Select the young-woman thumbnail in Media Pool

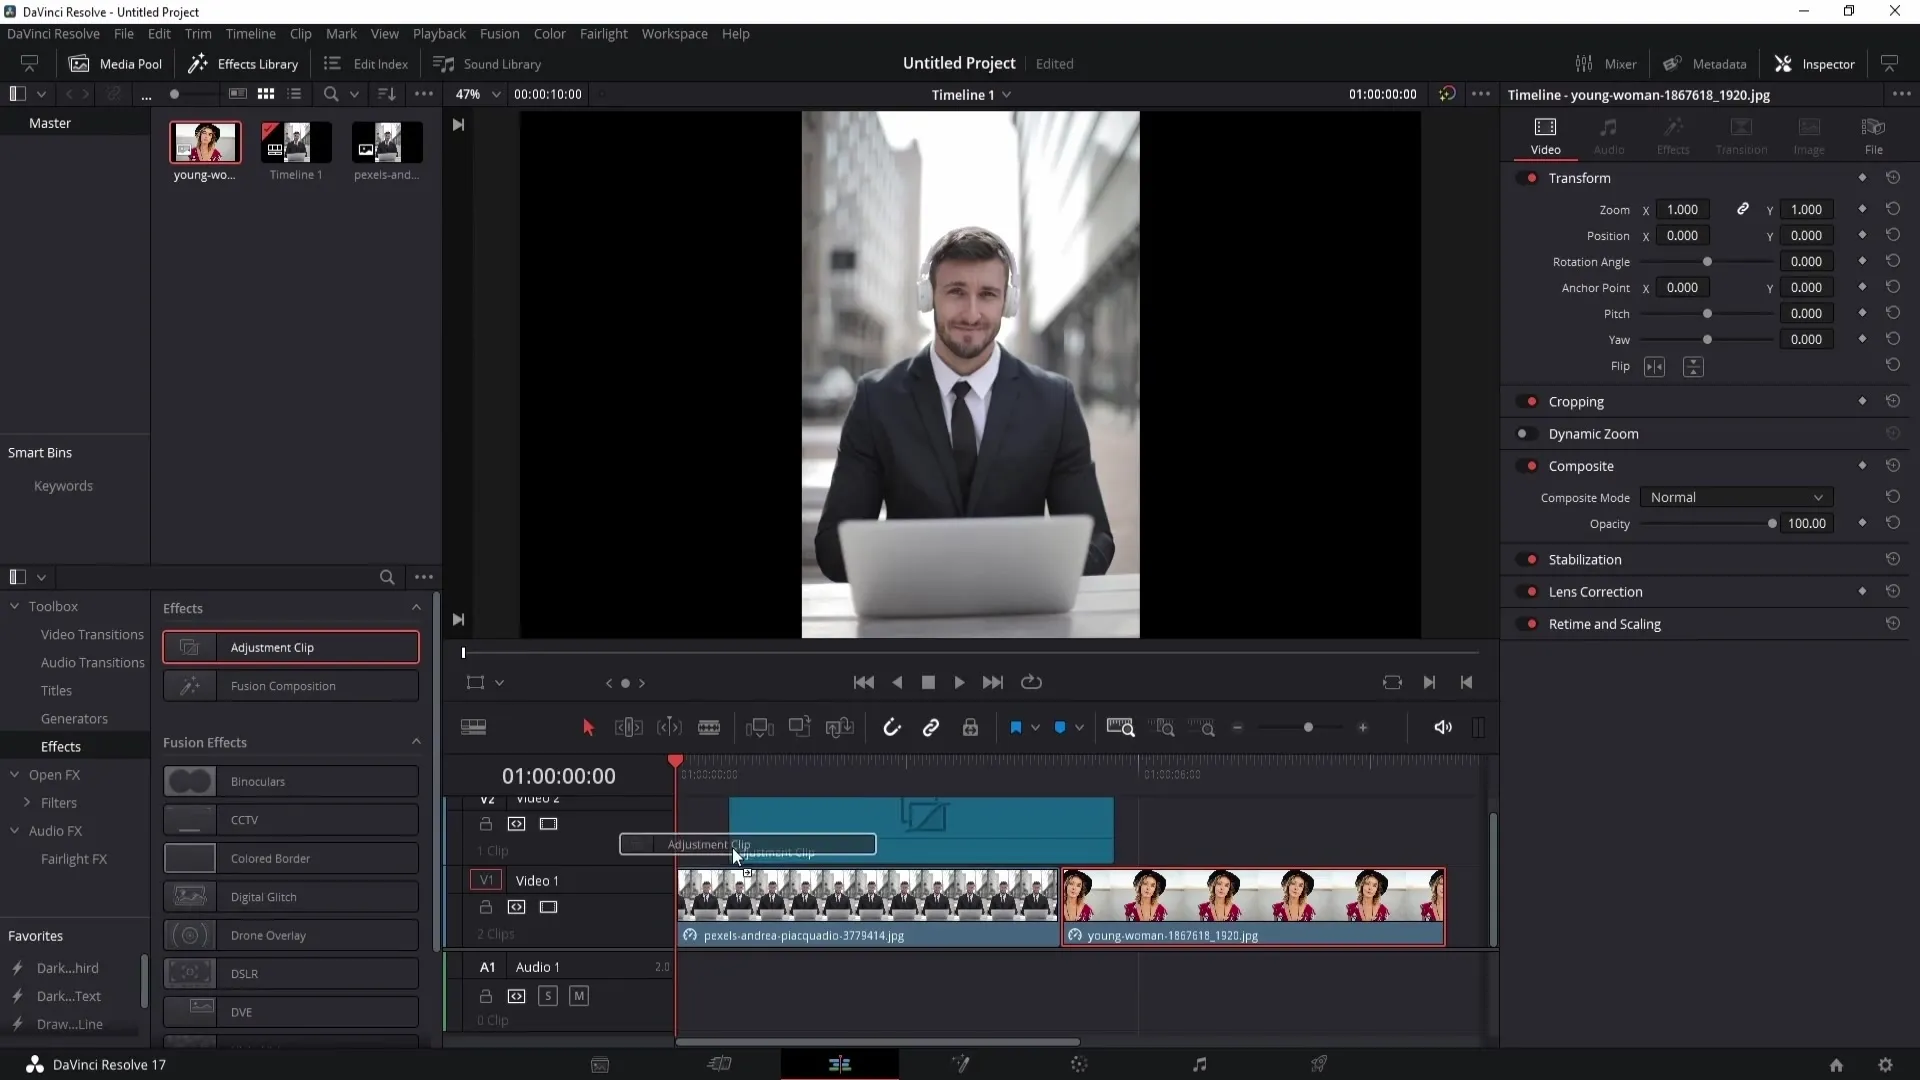204,141
